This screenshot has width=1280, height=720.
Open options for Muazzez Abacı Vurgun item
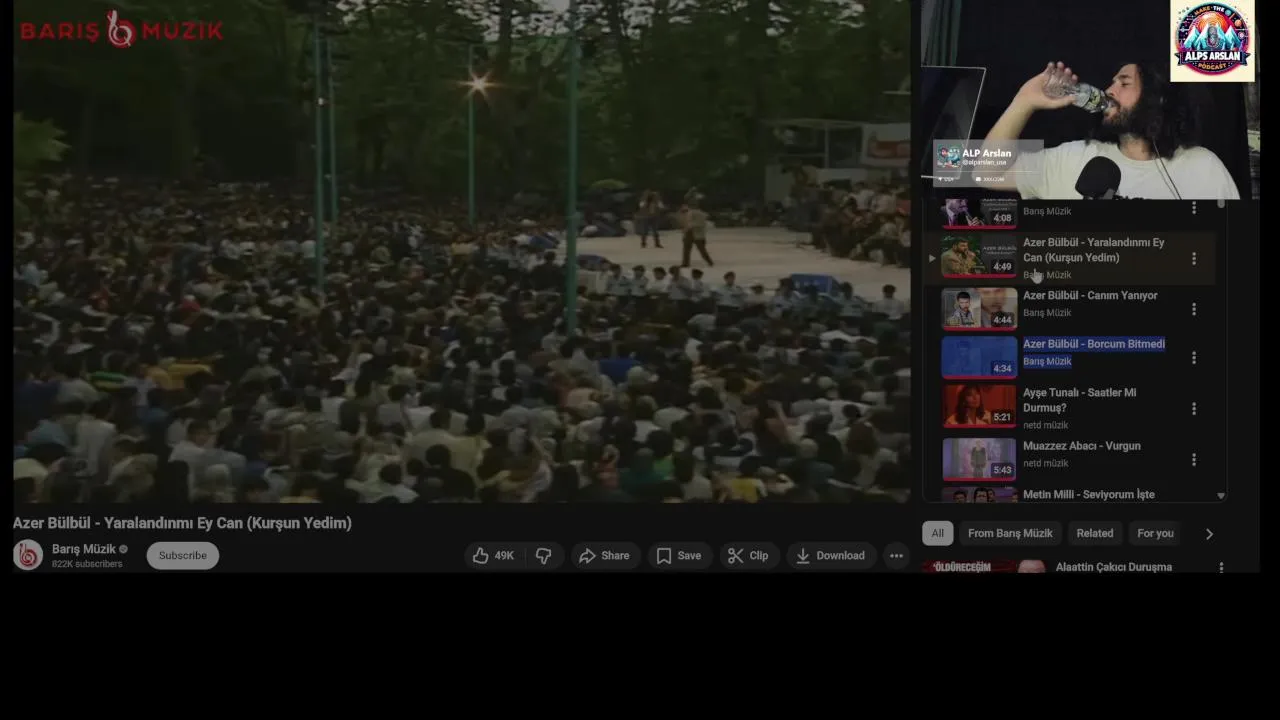[x=1193, y=460]
